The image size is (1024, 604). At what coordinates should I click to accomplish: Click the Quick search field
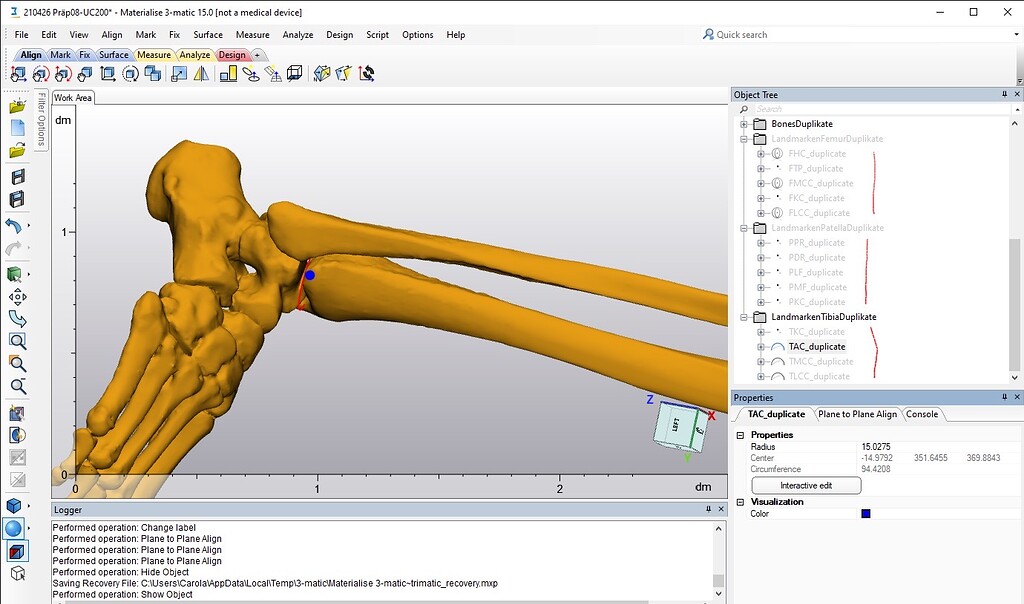point(760,35)
